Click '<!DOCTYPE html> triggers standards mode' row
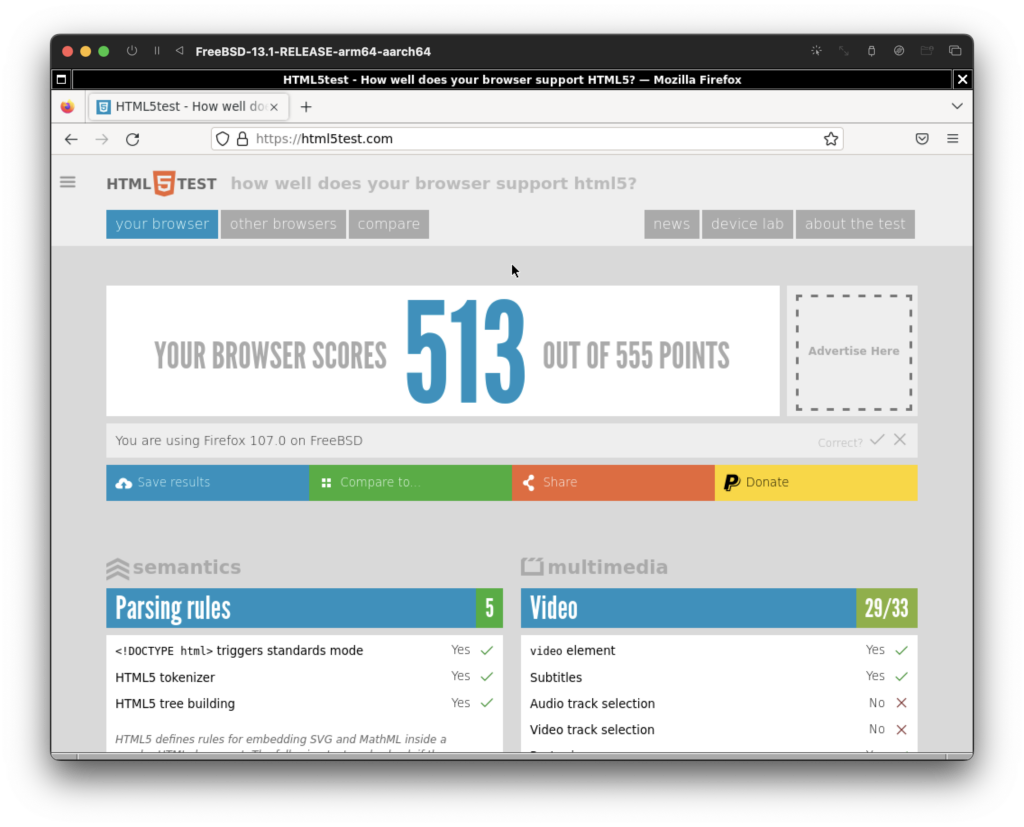The height and width of the screenshot is (827, 1024). (304, 651)
